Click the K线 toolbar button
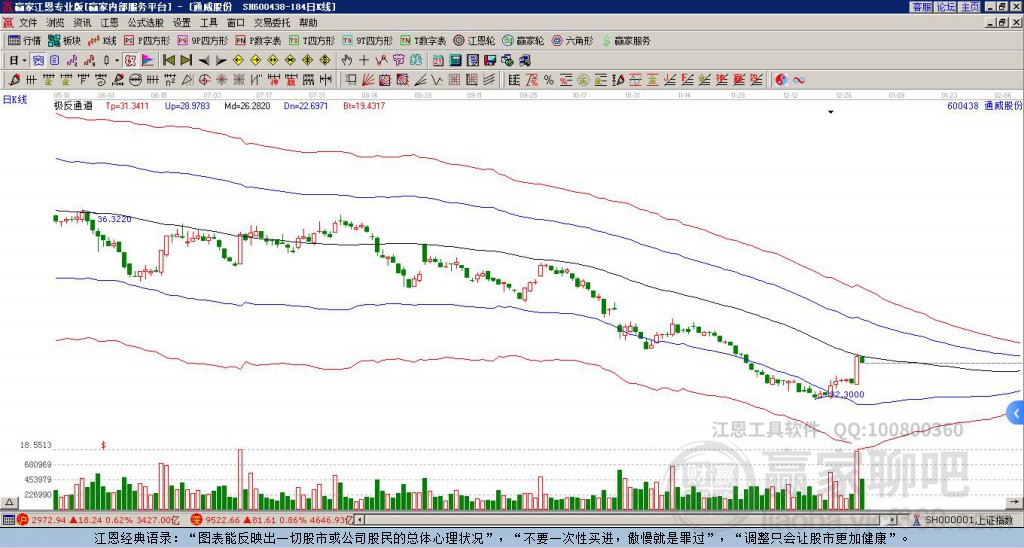This screenshot has height=548, width=1024. (102, 40)
